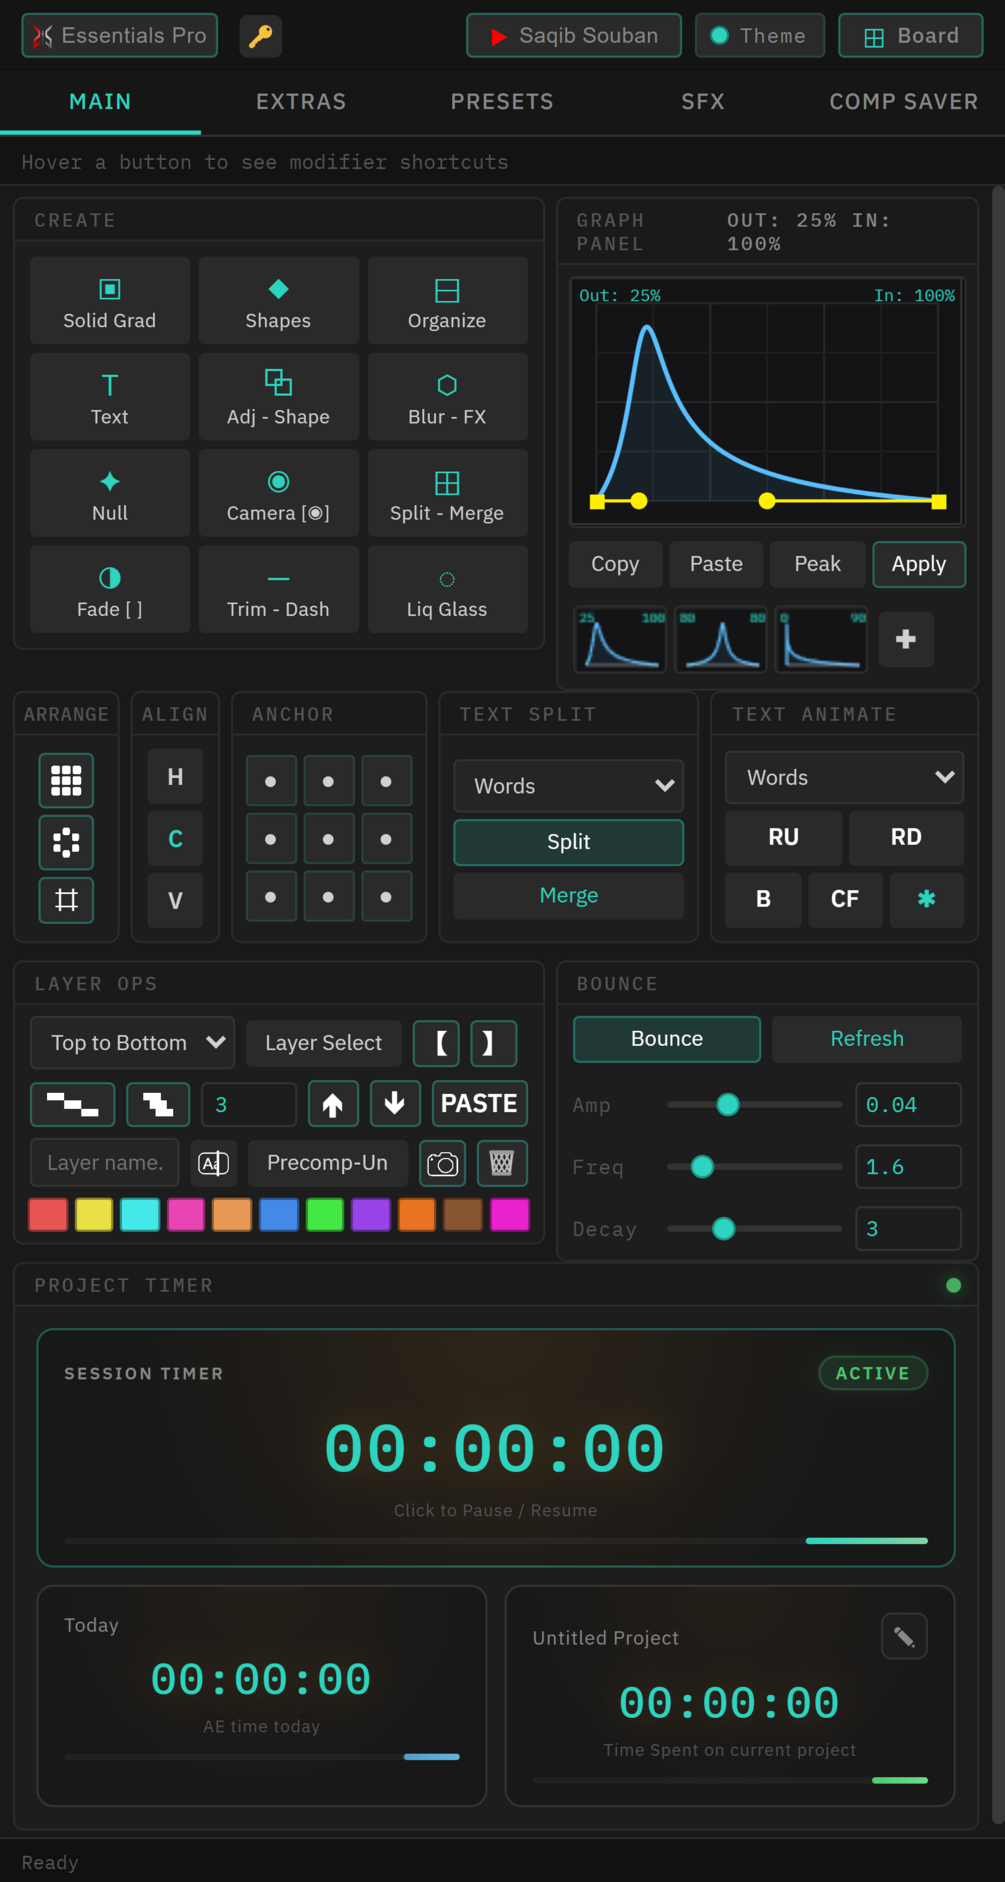
Task: Toggle the ACTIVE session timer badge
Action: click(x=873, y=1373)
